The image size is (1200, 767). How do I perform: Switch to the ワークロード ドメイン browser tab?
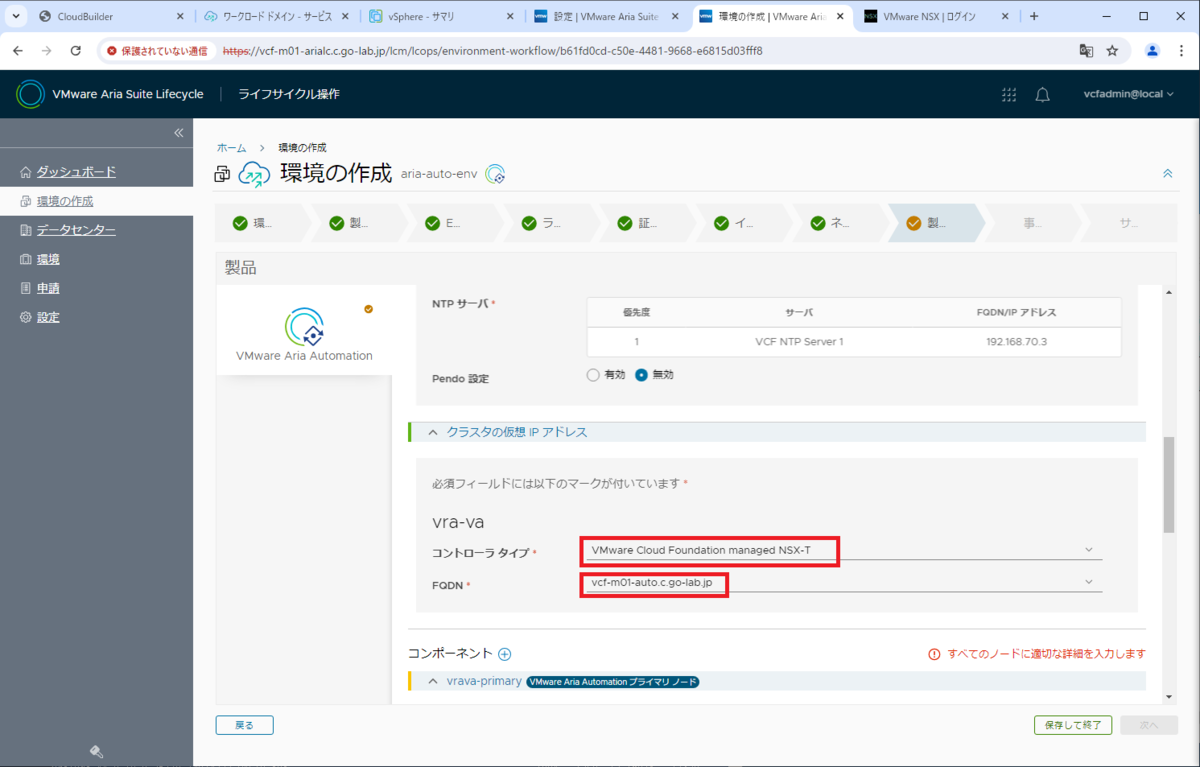(x=275, y=16)
